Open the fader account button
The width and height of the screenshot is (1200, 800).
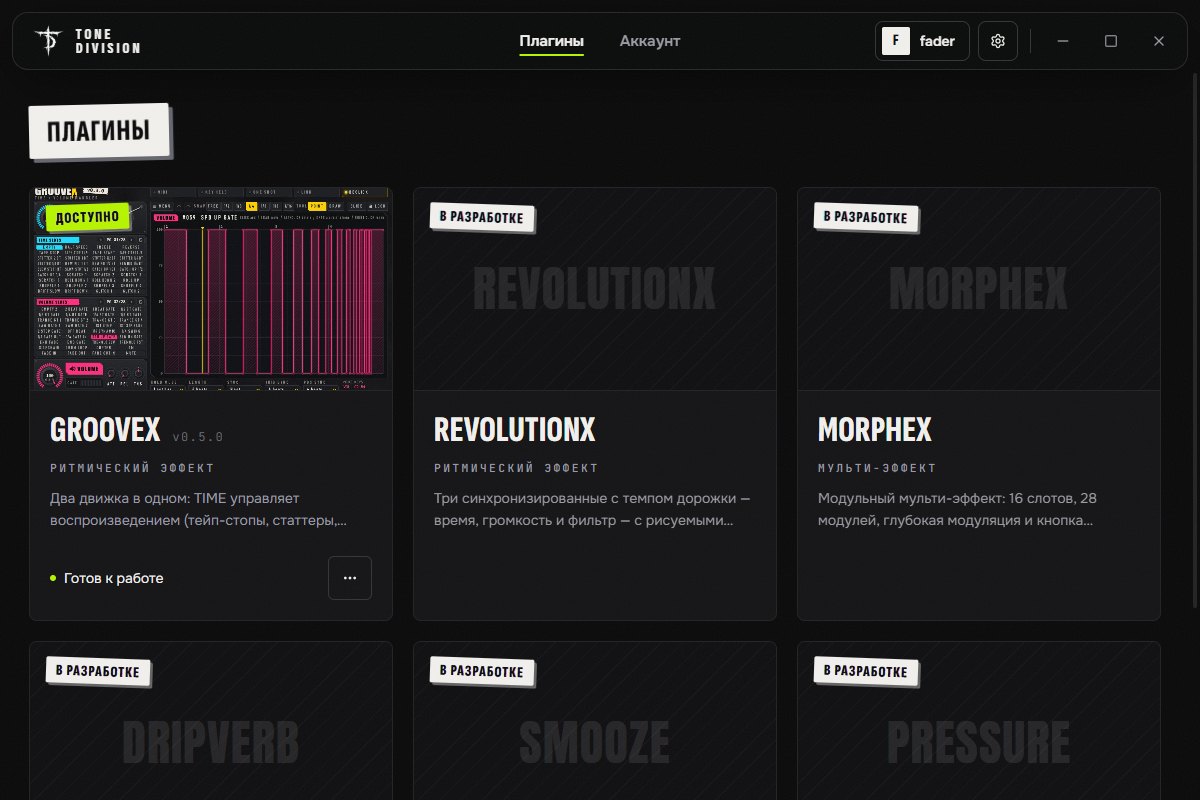point(922,41)
